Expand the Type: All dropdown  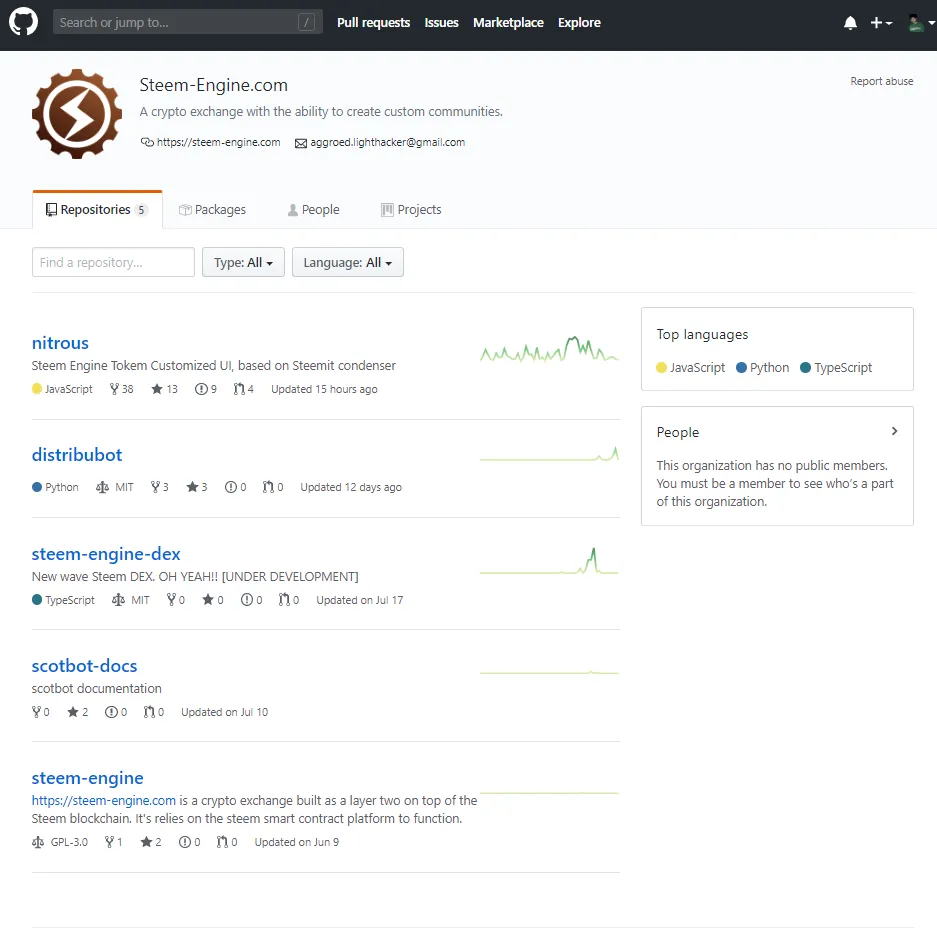[x=243, y=262]
